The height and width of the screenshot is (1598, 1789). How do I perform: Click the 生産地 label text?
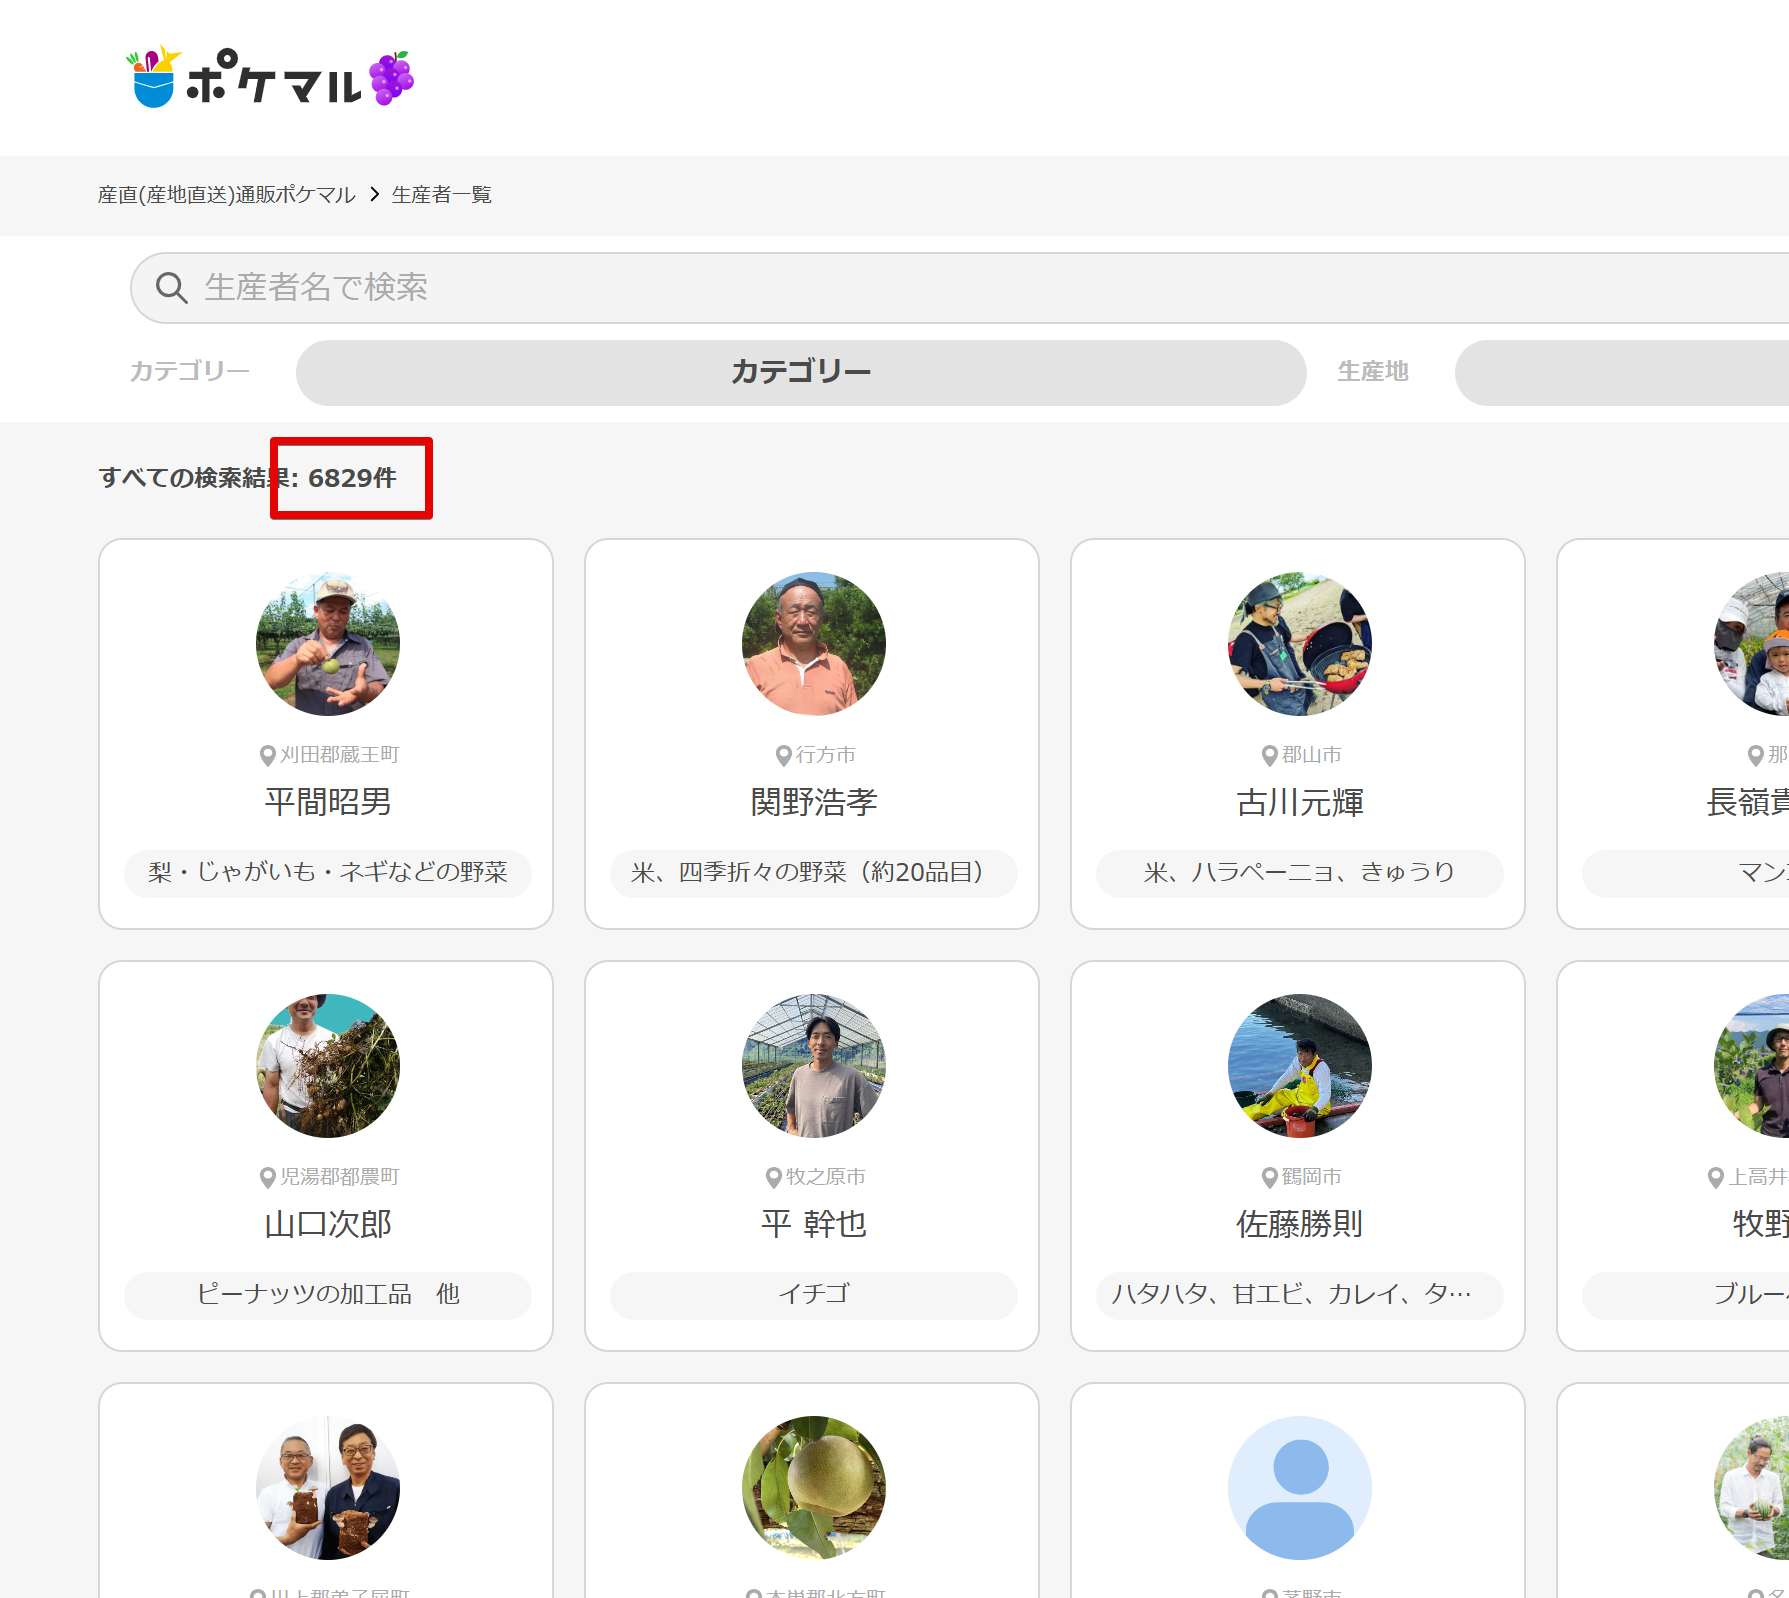click(1373, 371)
